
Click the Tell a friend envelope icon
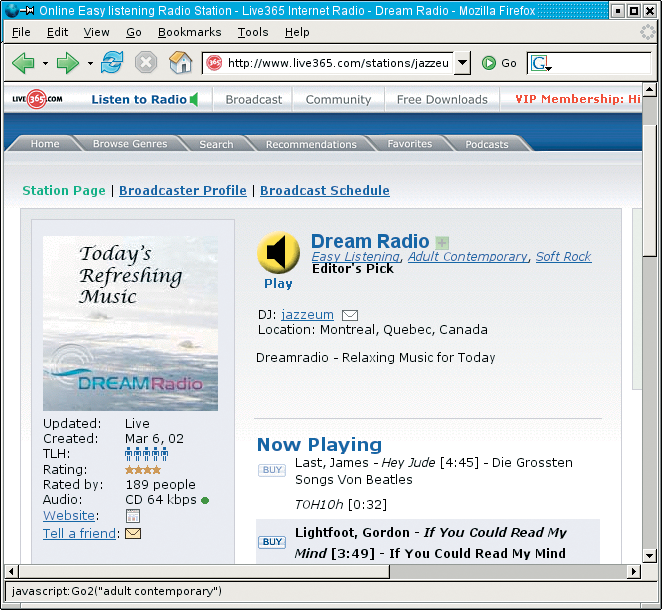133,534
